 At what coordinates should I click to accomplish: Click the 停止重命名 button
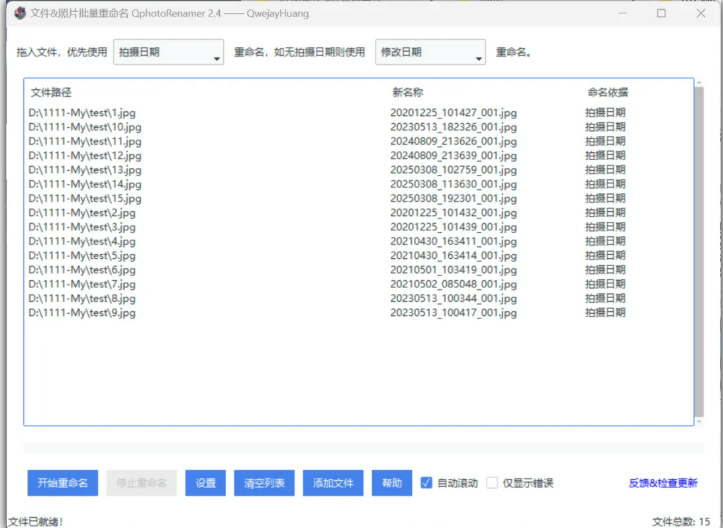[142, 483]
